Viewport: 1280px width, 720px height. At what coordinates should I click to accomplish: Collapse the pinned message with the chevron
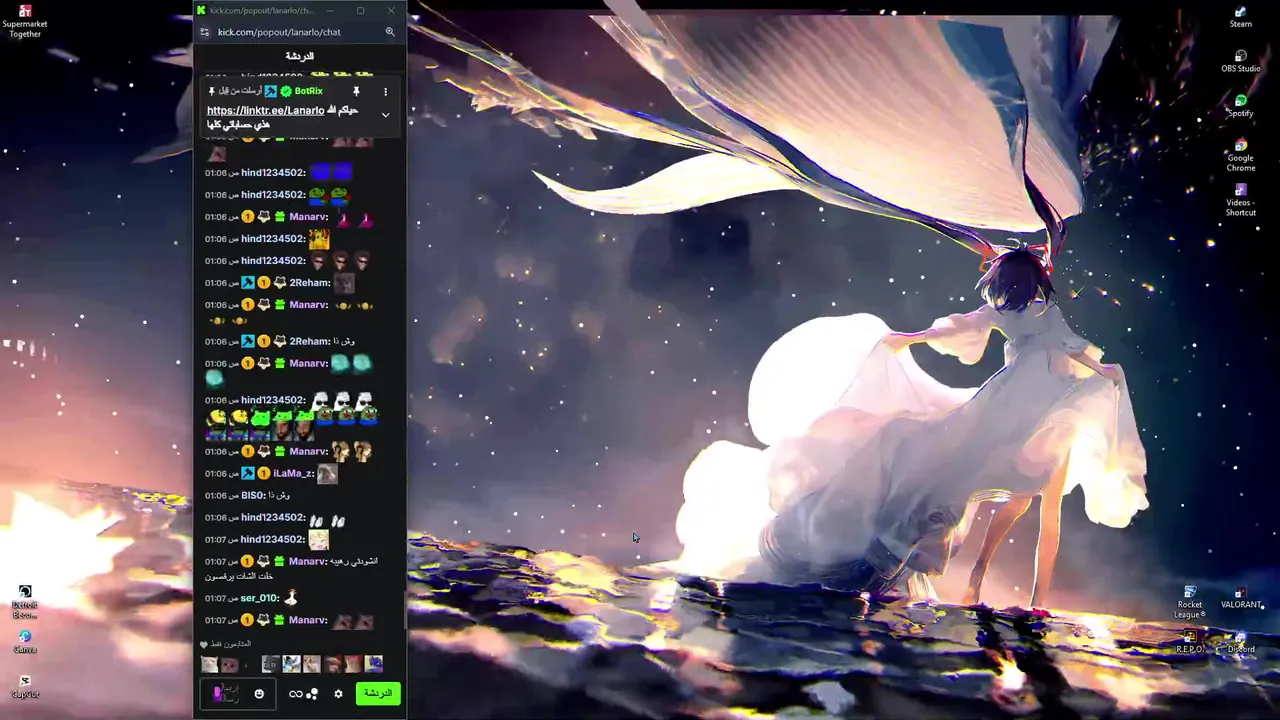point(385,115)
